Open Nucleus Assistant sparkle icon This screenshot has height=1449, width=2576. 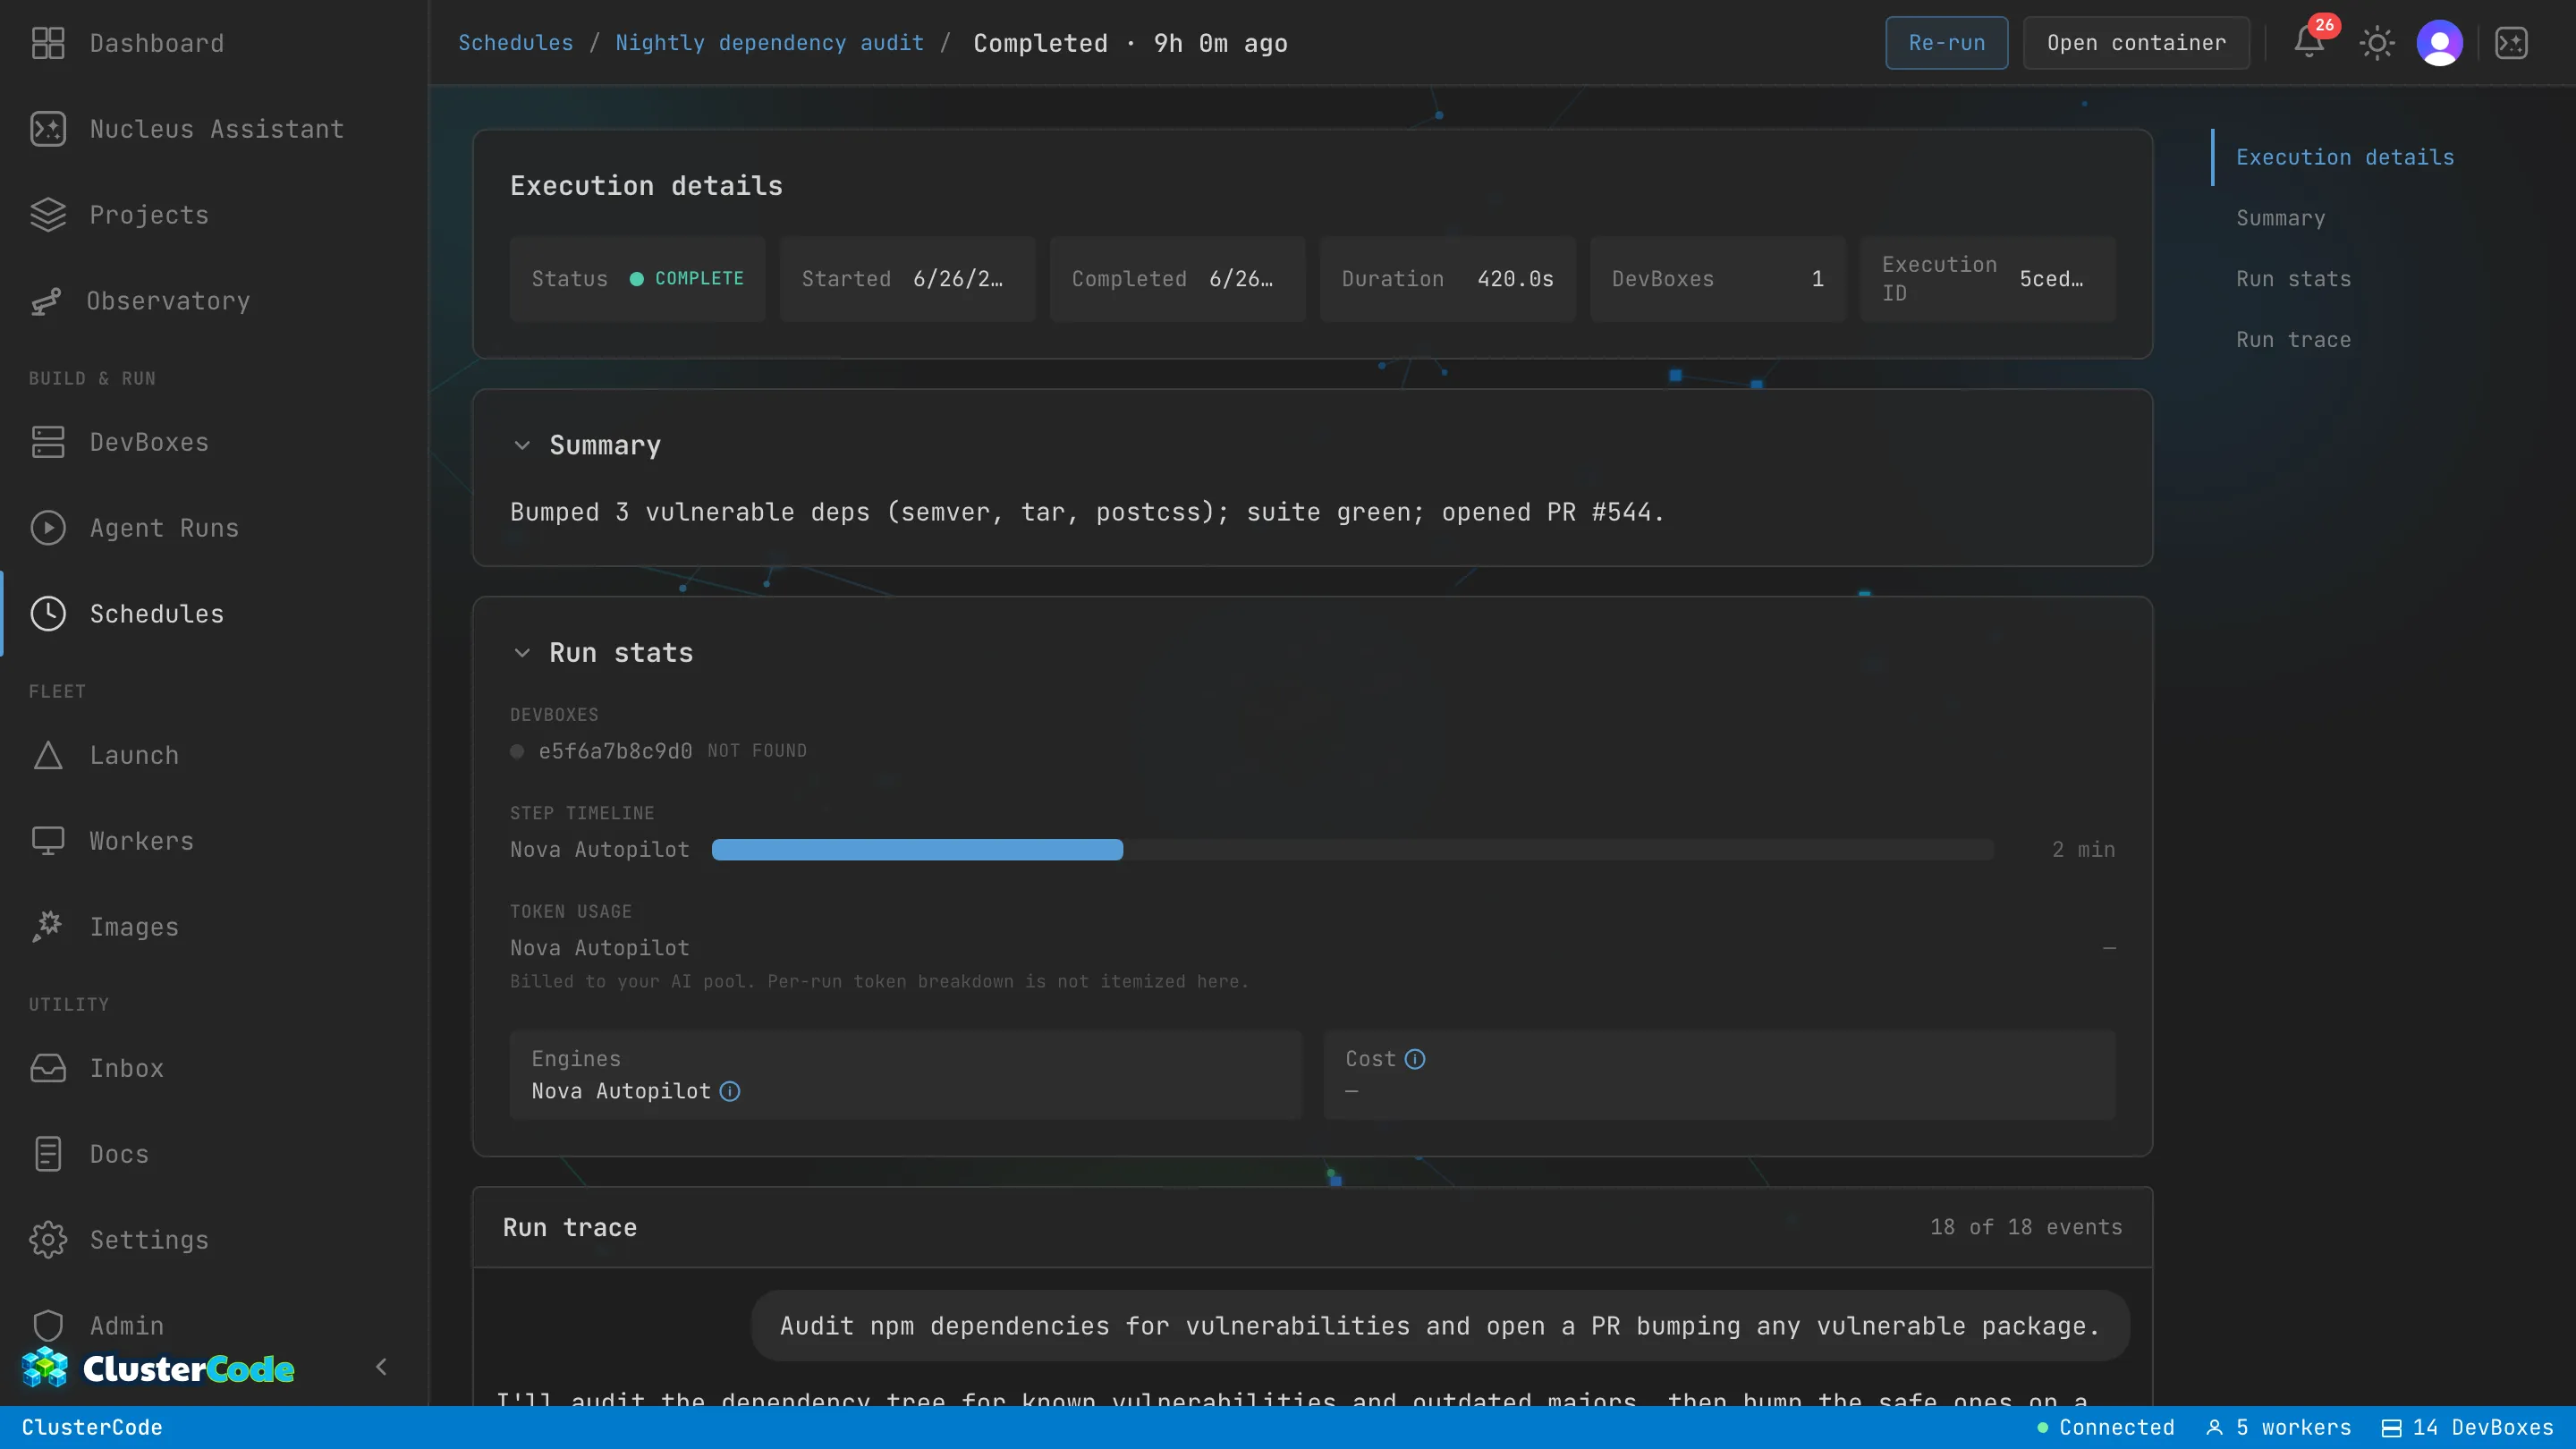[x=48, y=129]
